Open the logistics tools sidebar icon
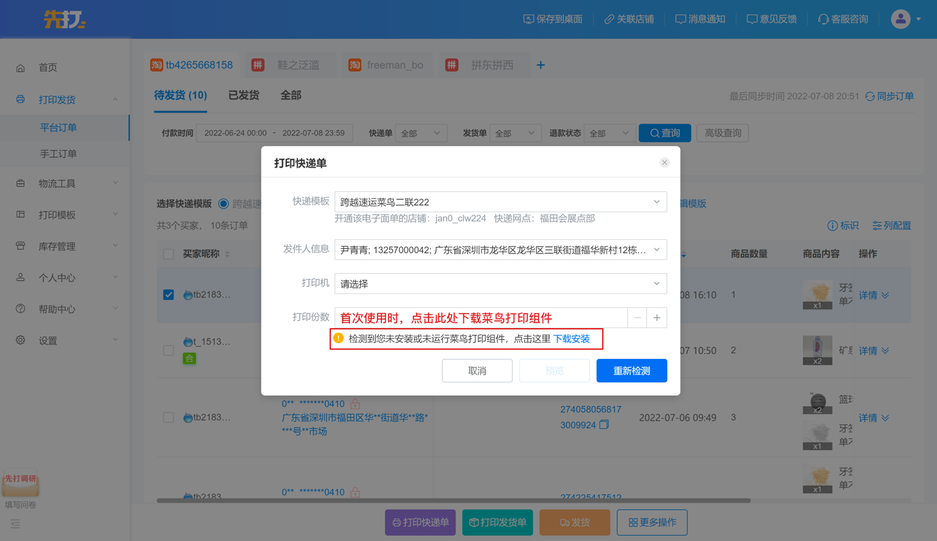 point(21,184)
